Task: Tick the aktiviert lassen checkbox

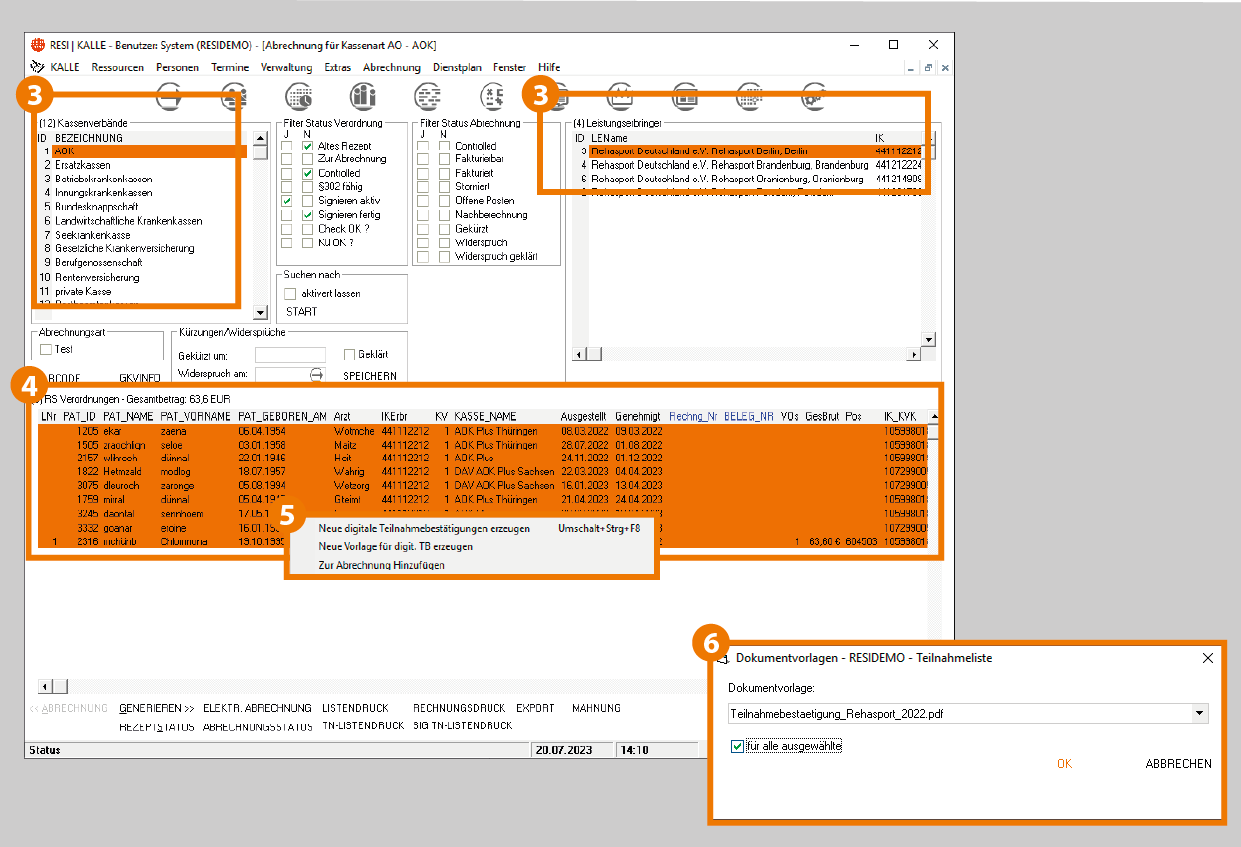Action: 290,294
